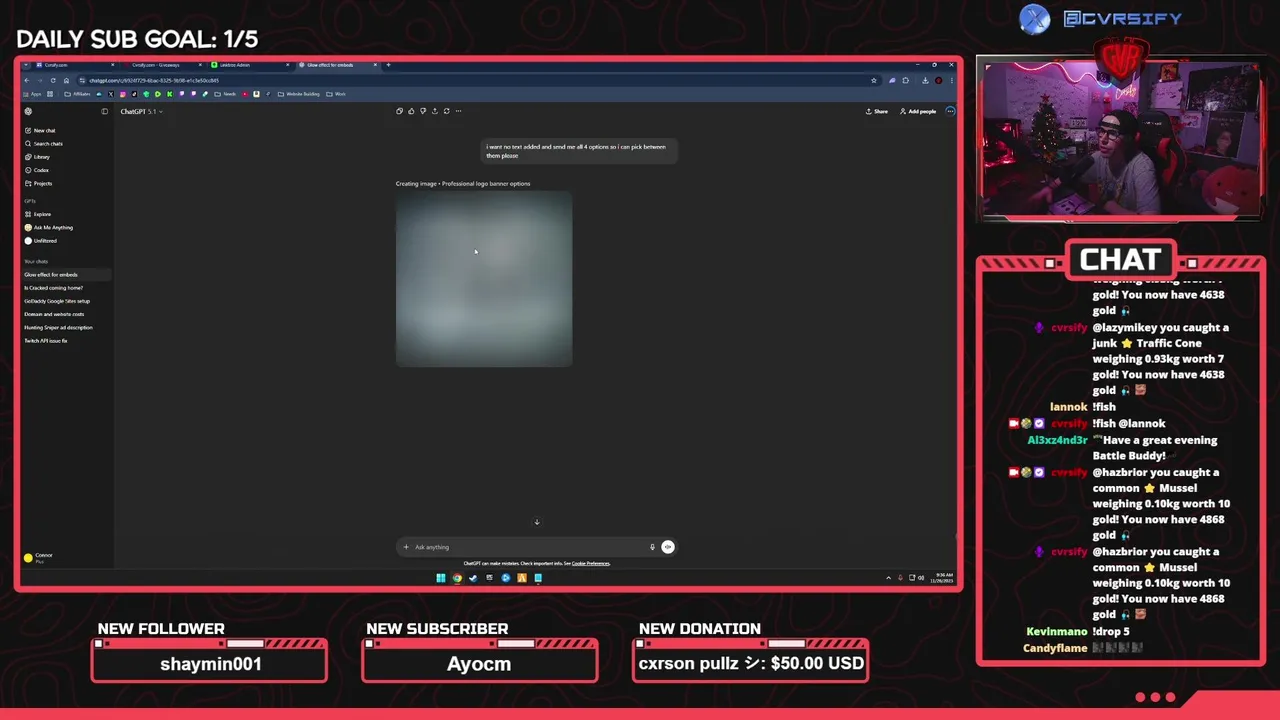This screenshot has width=1280, height=720.
Task: Open the X bookmark icon
Action: click(x=110, y=94)
